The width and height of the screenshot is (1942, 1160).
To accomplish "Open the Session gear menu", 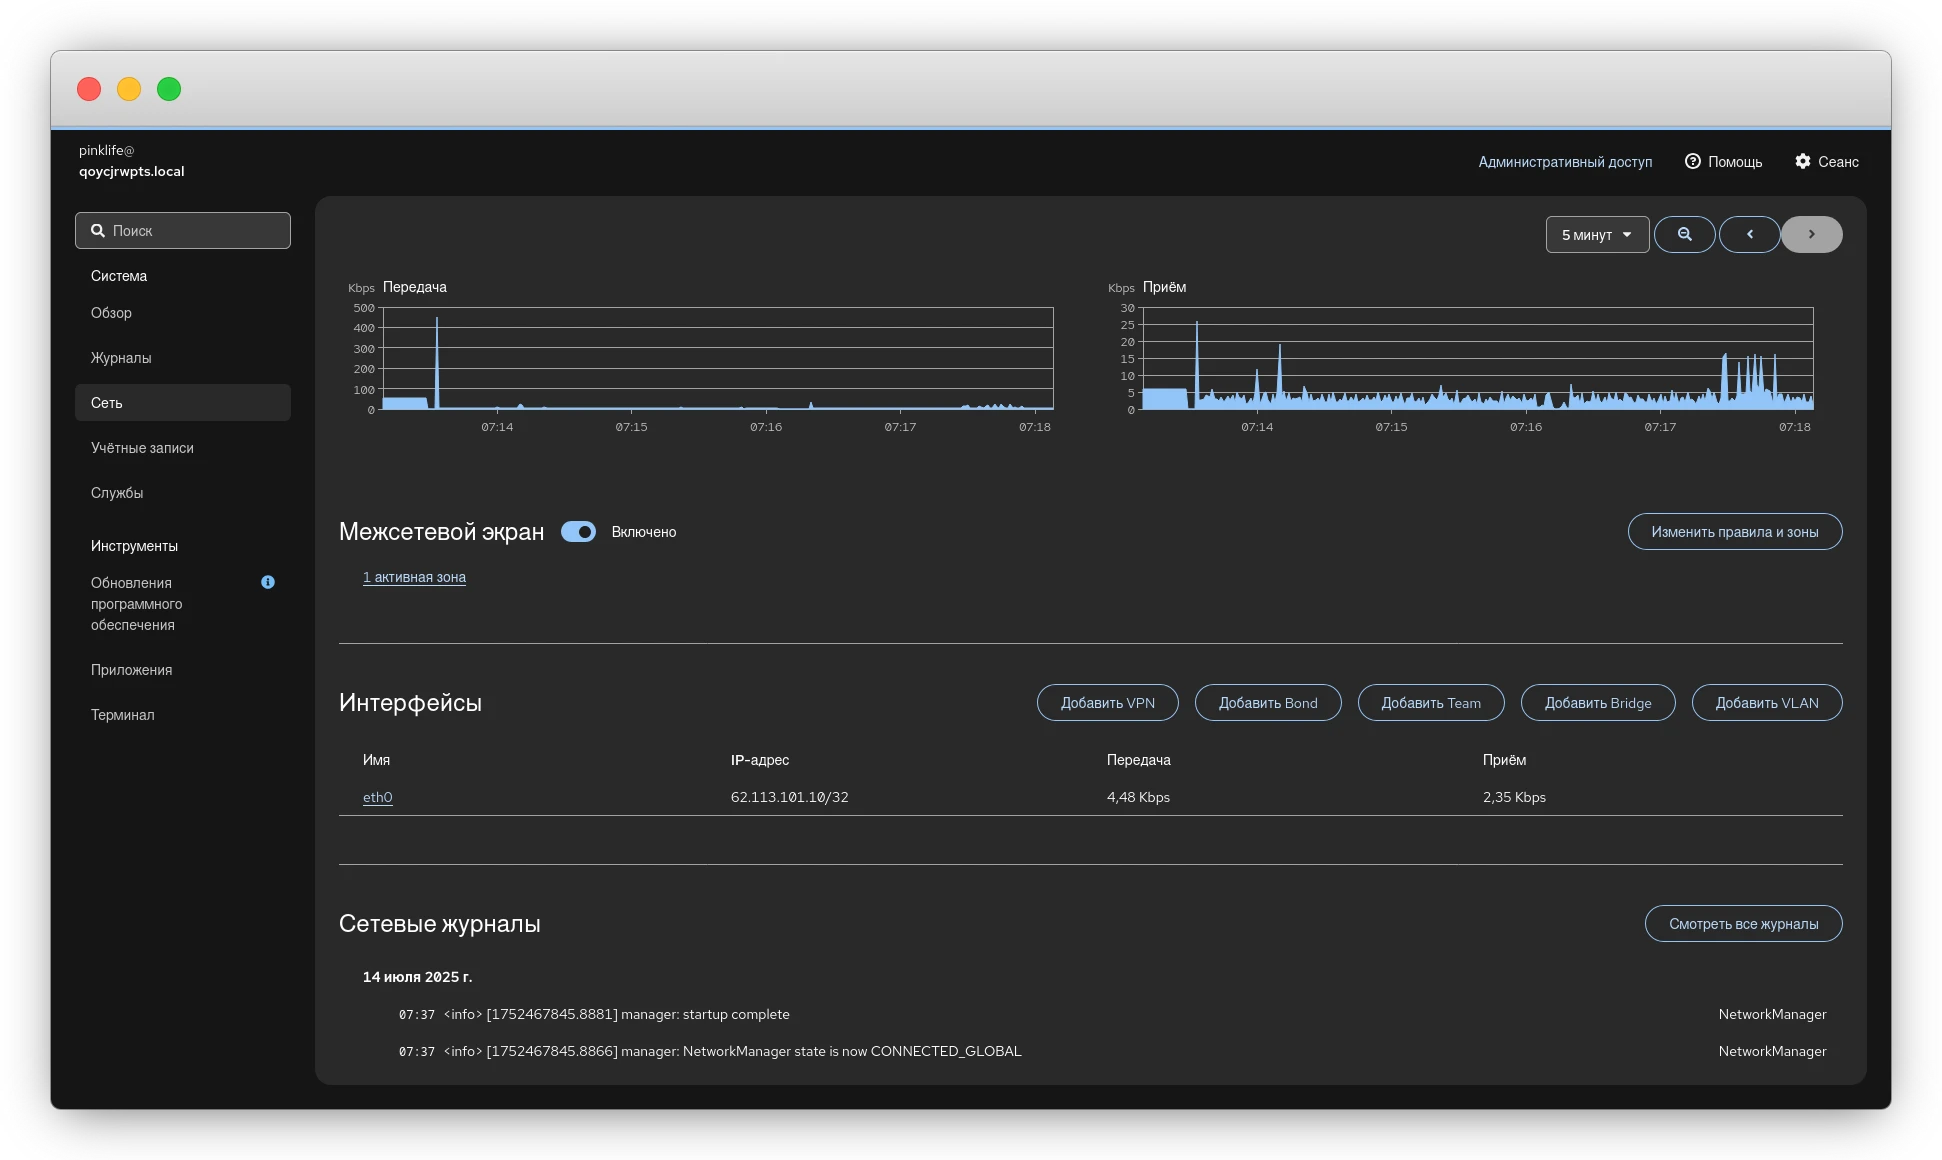I will 1826,162.
